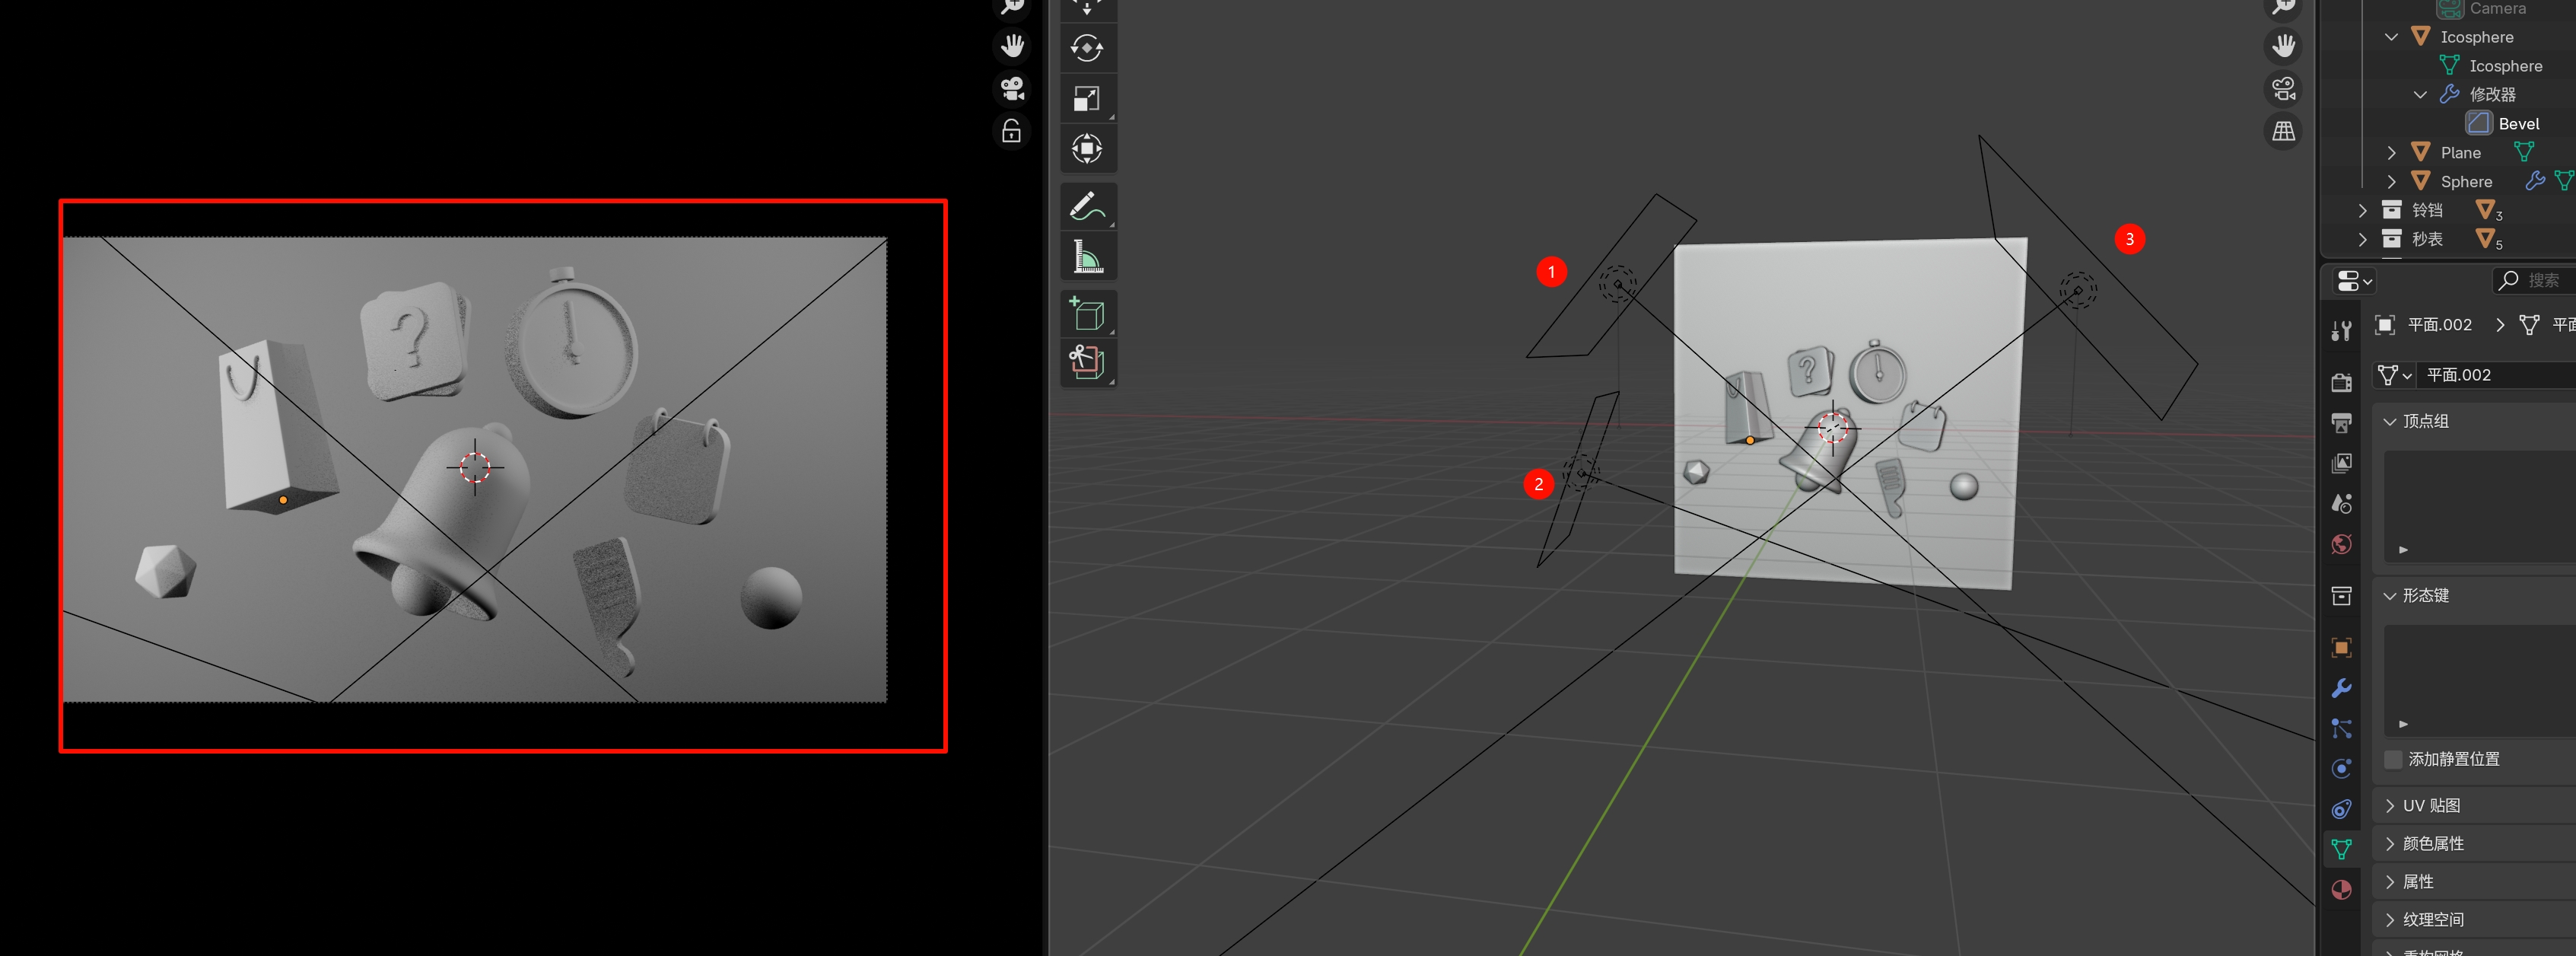Screen dimensions: 2576x956
Task: Activate the Annotate pencil tool
Action: (1086, 206)
